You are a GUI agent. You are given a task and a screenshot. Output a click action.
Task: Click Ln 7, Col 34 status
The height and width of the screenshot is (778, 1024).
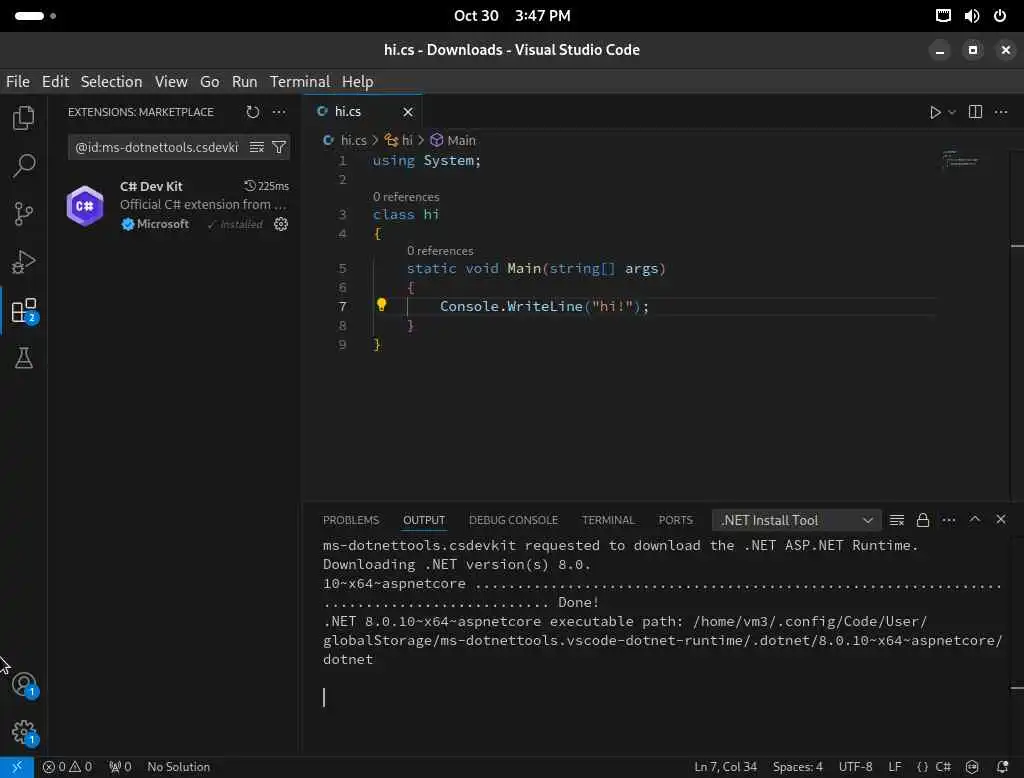tap(725, 767)
